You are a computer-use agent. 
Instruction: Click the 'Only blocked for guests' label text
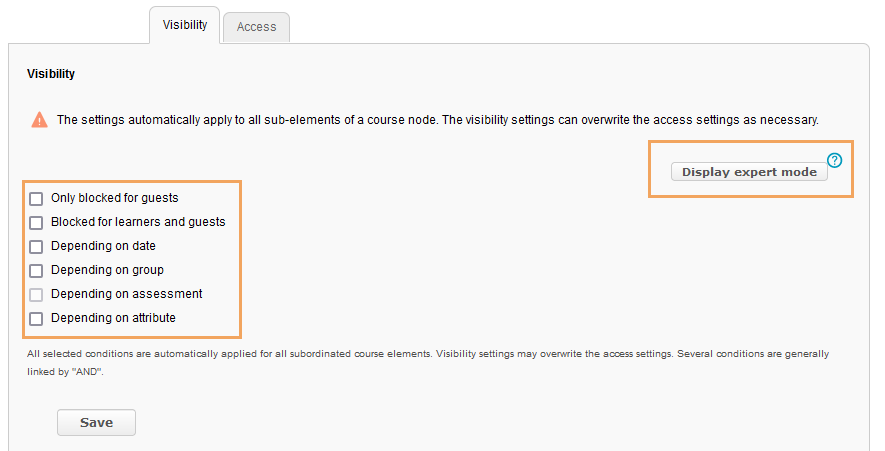point(115,198)
